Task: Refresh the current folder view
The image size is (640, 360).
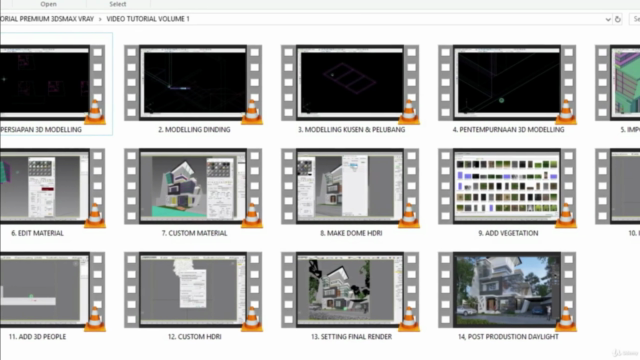Action: coord(618,19)
